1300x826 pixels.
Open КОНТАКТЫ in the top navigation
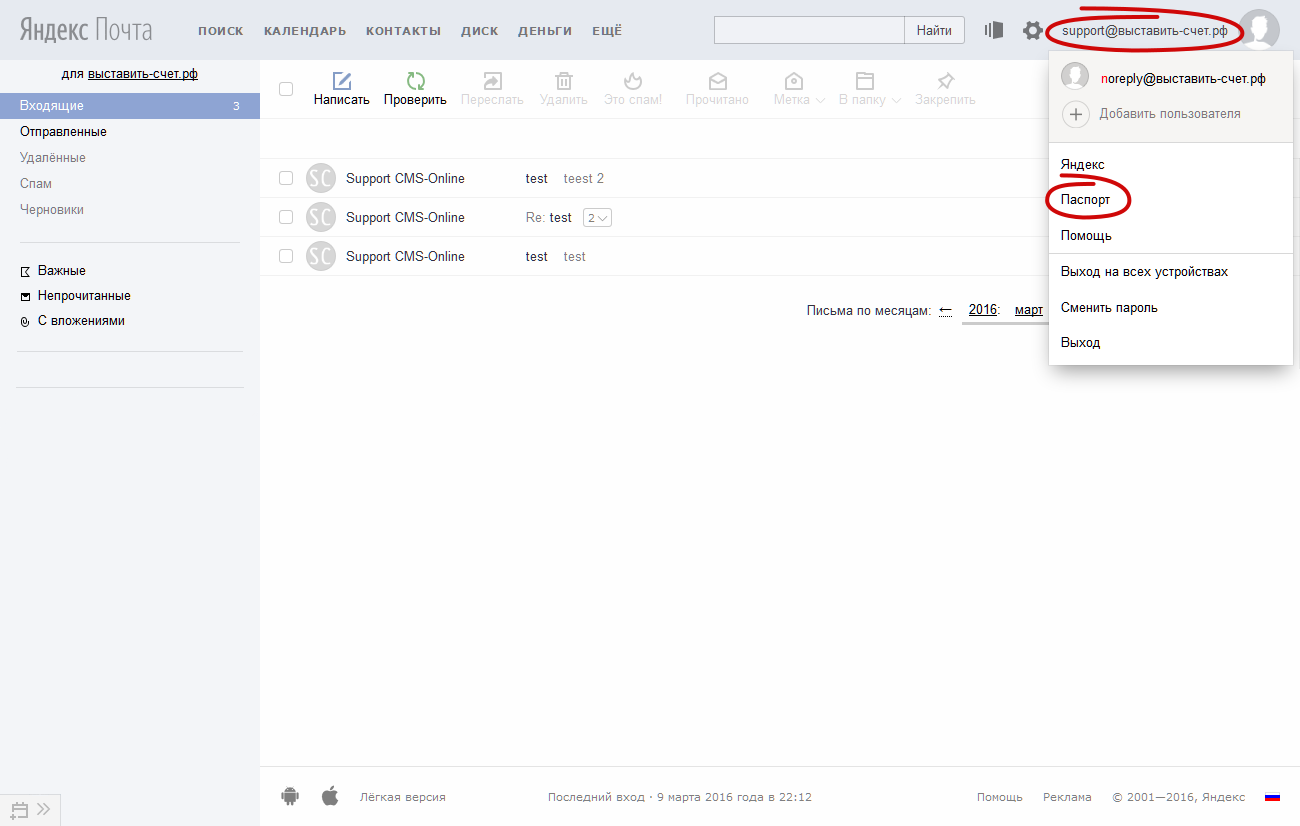(403, 31)
